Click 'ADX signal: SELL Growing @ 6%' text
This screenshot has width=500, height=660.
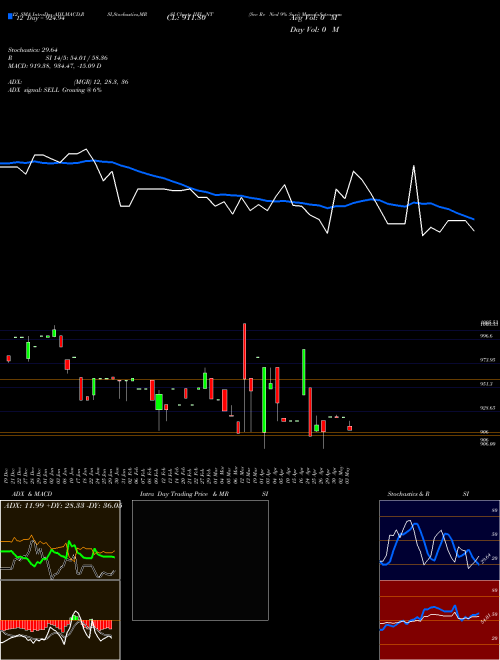click(x=55, y=90)
